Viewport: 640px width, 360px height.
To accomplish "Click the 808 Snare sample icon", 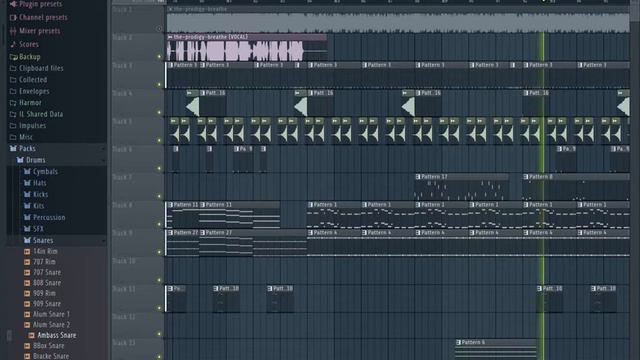I will coord(27,283).
